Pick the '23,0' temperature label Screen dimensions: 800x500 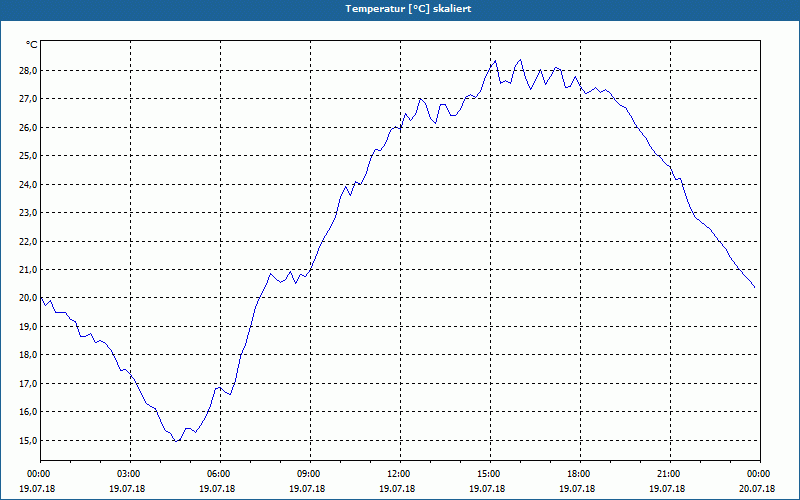28,213
